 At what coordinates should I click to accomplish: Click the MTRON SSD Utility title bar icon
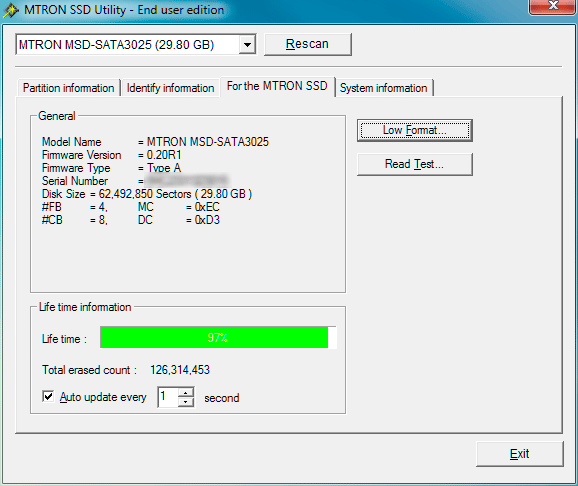11,10
